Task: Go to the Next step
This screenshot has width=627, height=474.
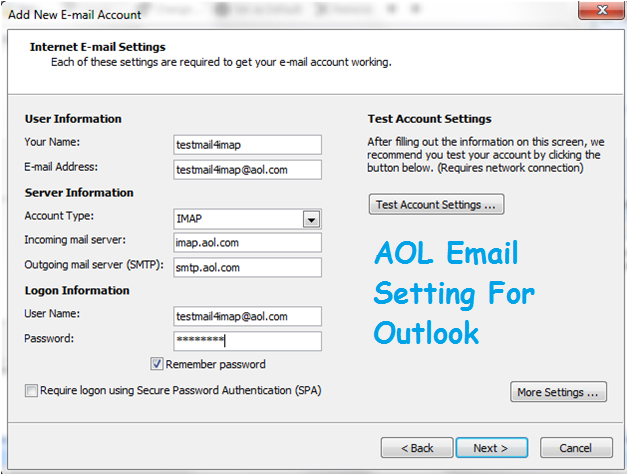Action: coord(491,448)
